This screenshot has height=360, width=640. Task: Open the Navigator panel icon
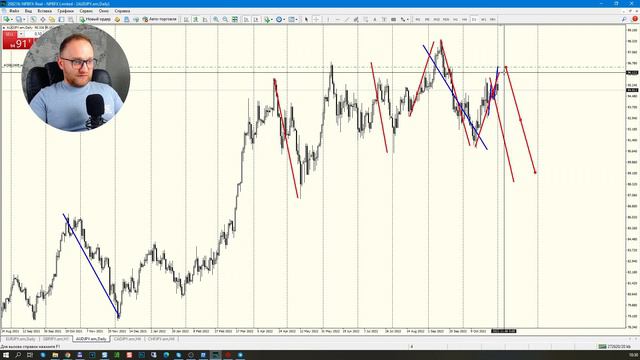pos(52,19)
